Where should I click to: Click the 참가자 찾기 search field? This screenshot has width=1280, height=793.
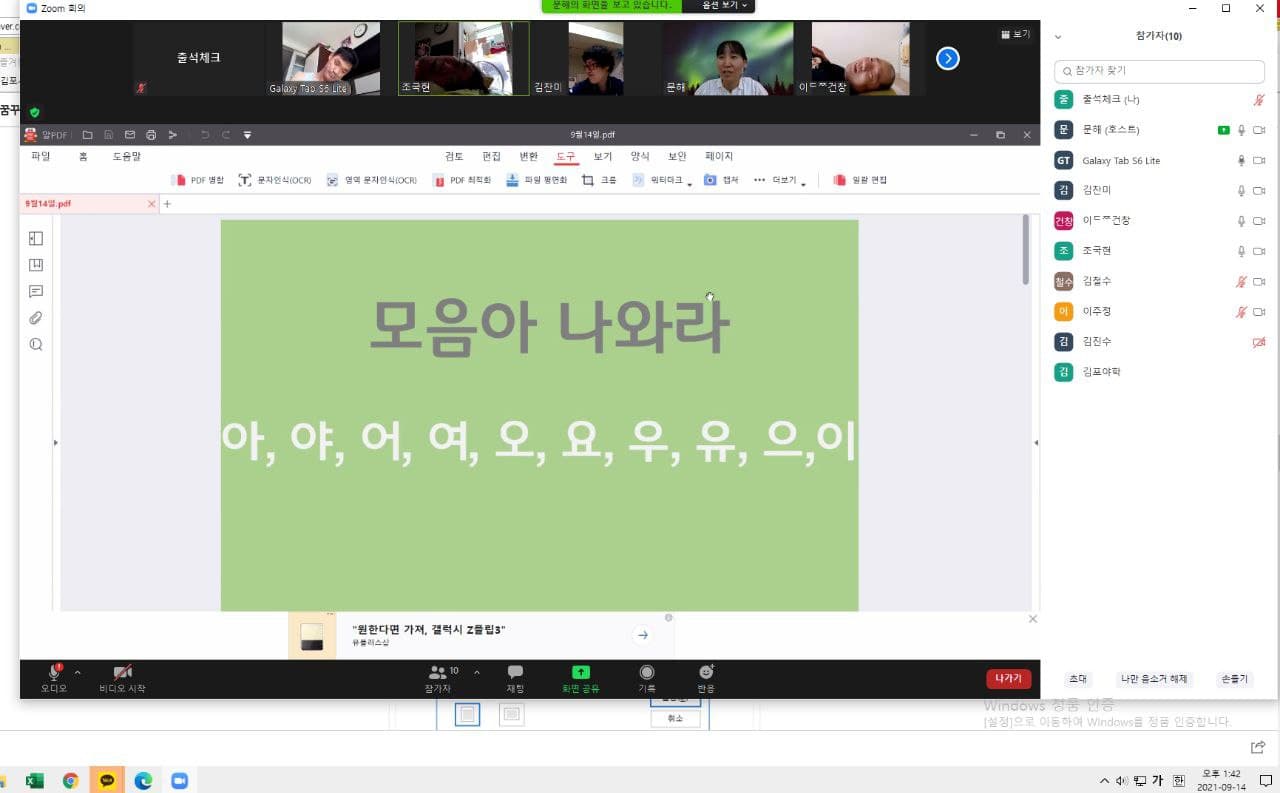click(x=1159, y=72)
